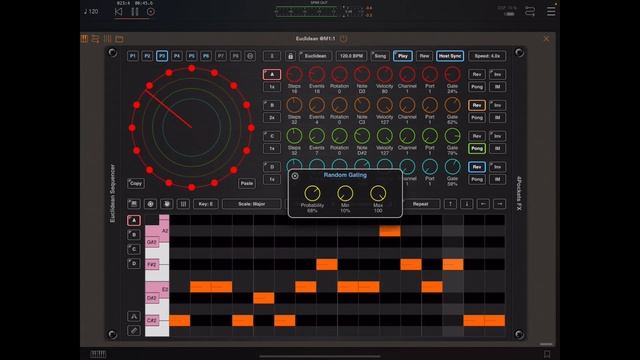Change row B 2x clock multiplier

pyautogui.click(x=272, y=118)
